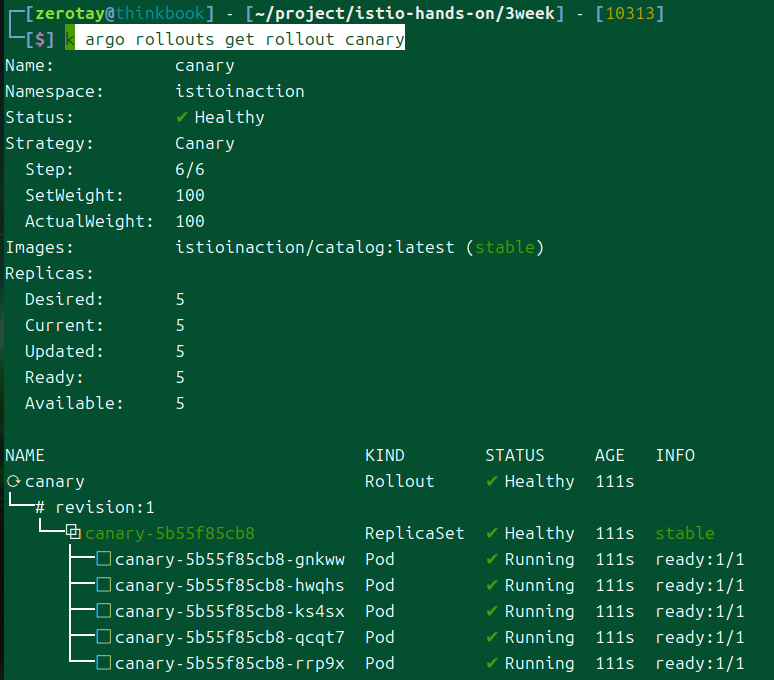The image size is (774, 680).
Task: Click the ReplicaSet icon before canary-5b55f85cb8
Action: (x=74, y=532)
